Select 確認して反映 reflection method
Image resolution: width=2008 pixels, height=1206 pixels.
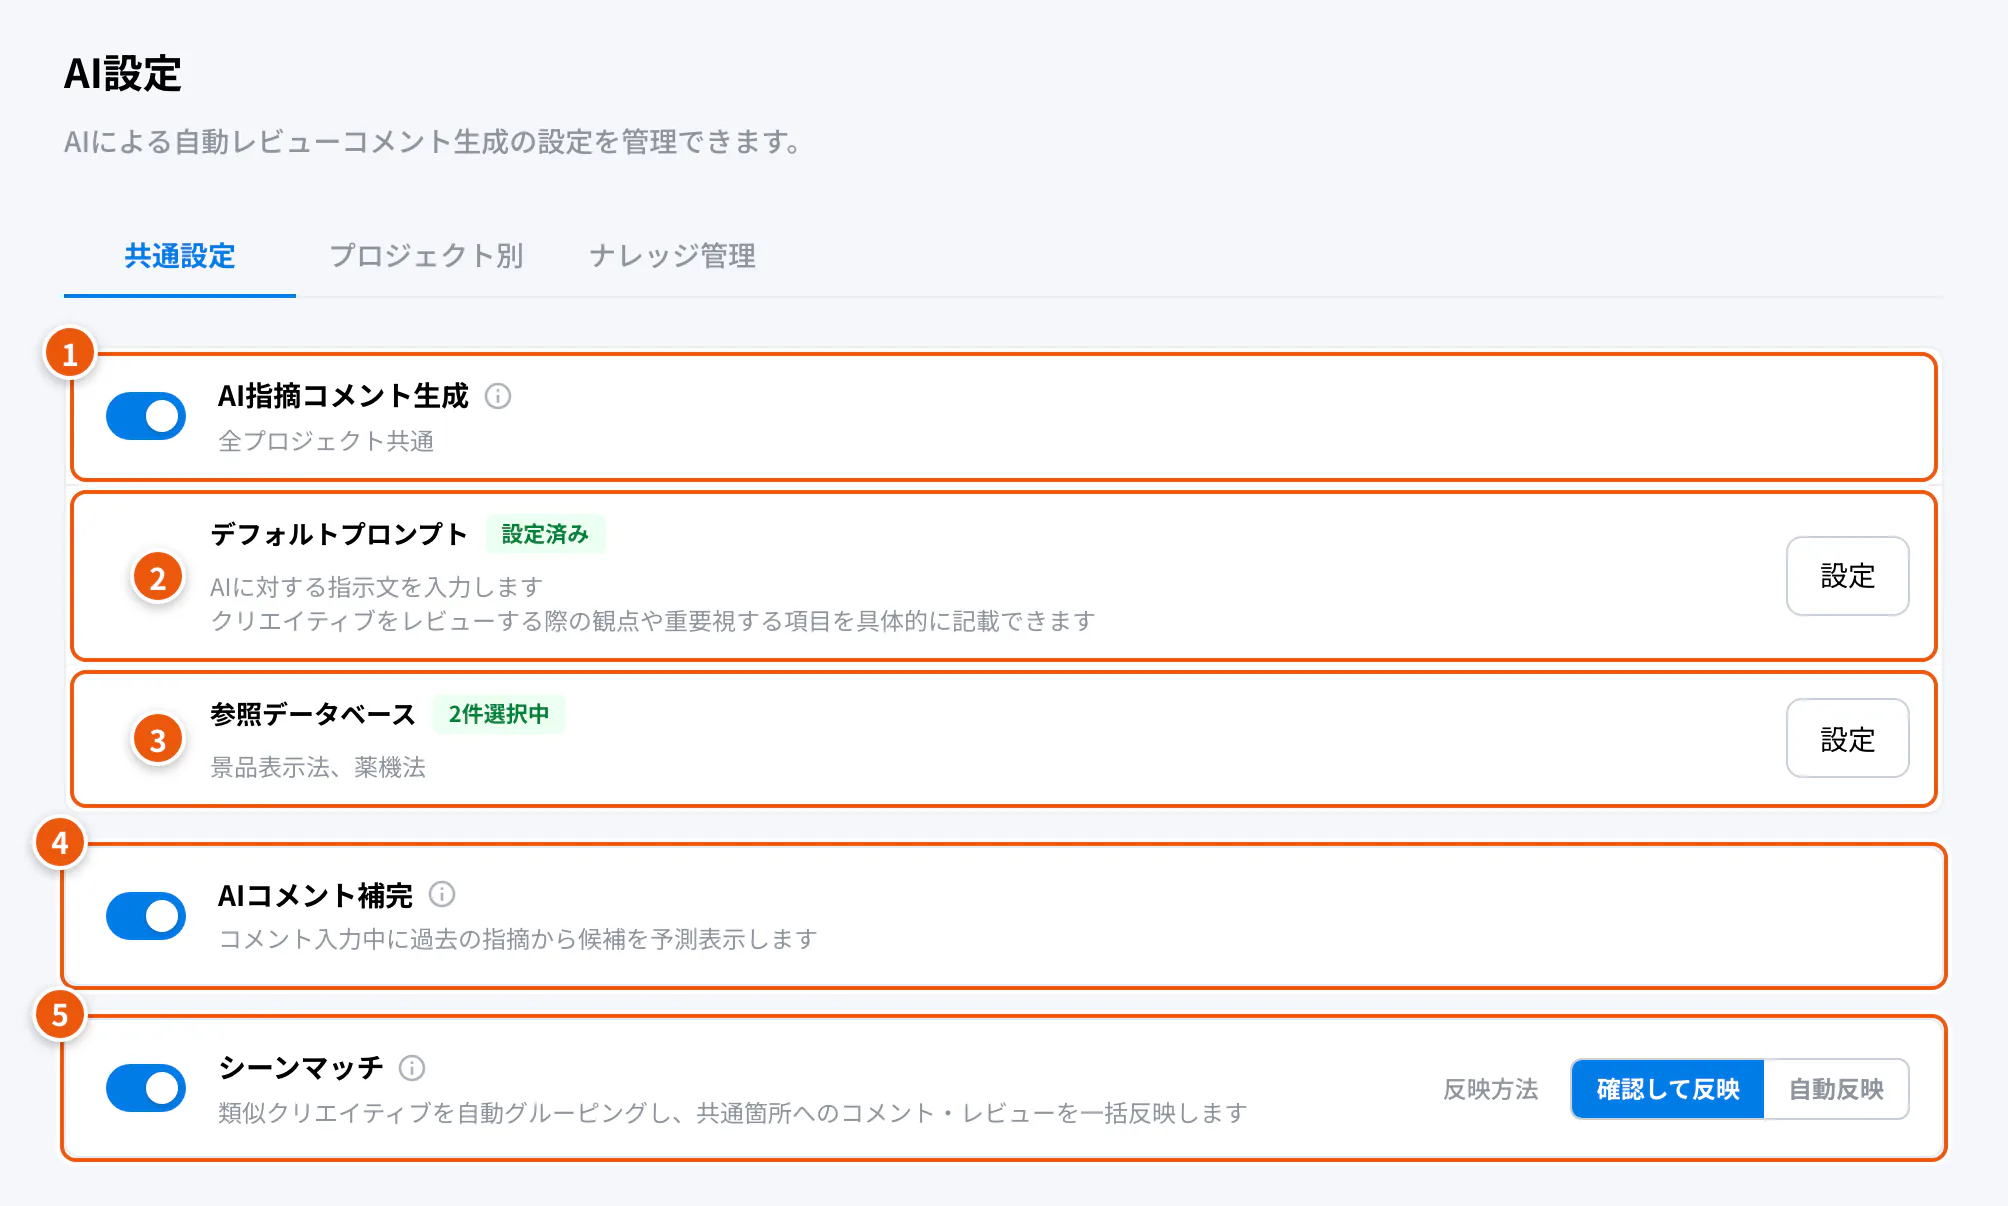coord(1668,1089)
